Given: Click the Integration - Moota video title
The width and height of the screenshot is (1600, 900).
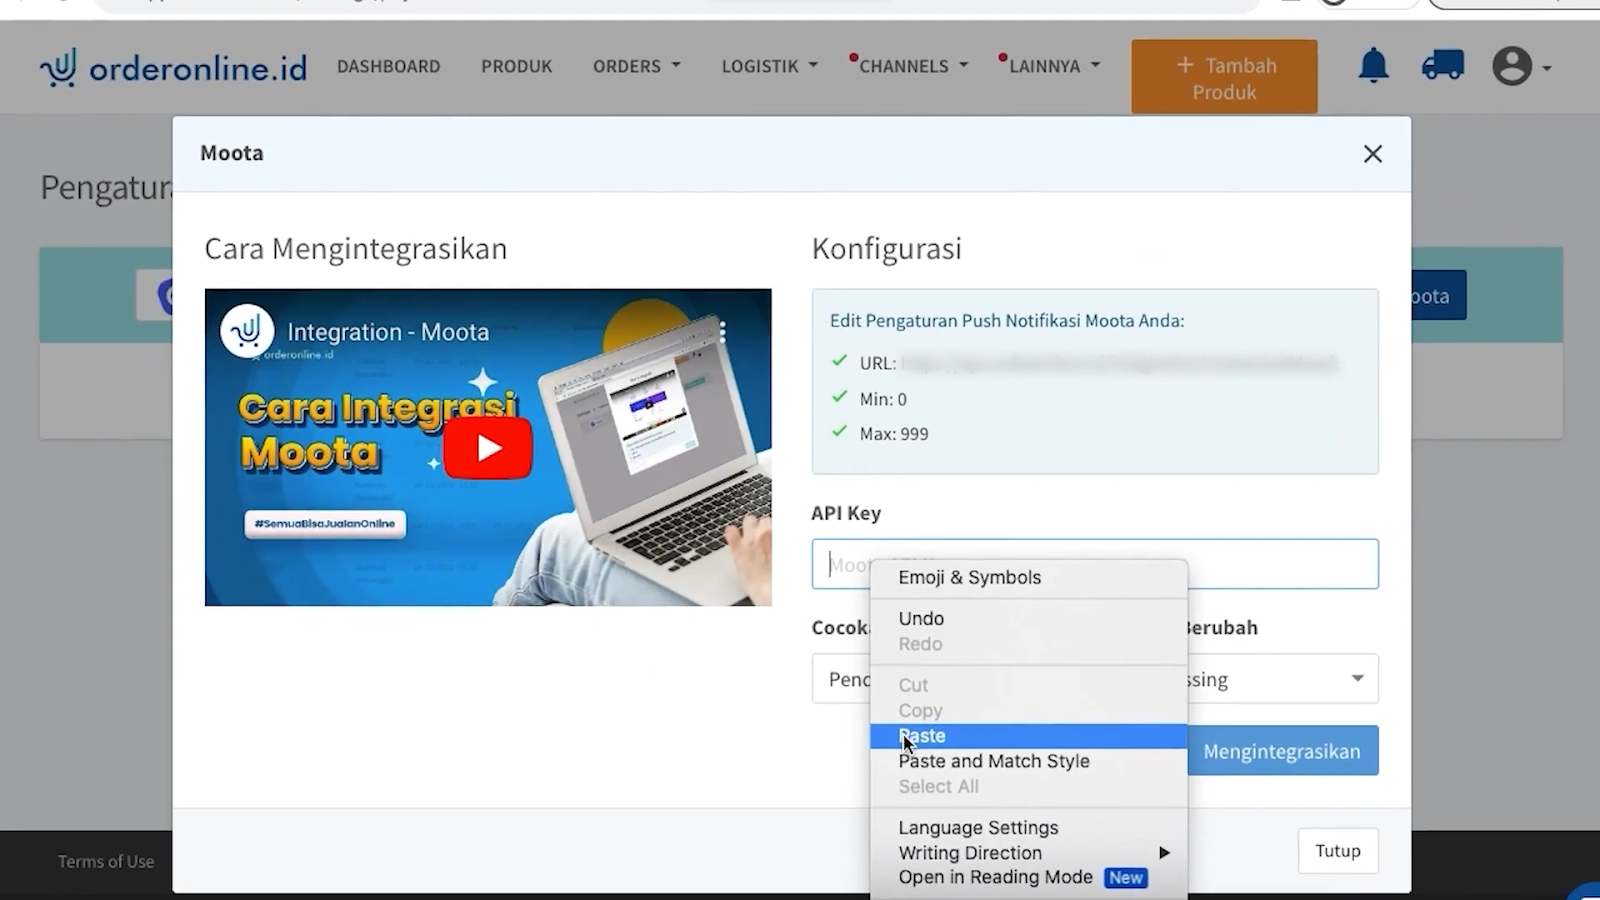Looking at the screenshot, I should [388, 332].
